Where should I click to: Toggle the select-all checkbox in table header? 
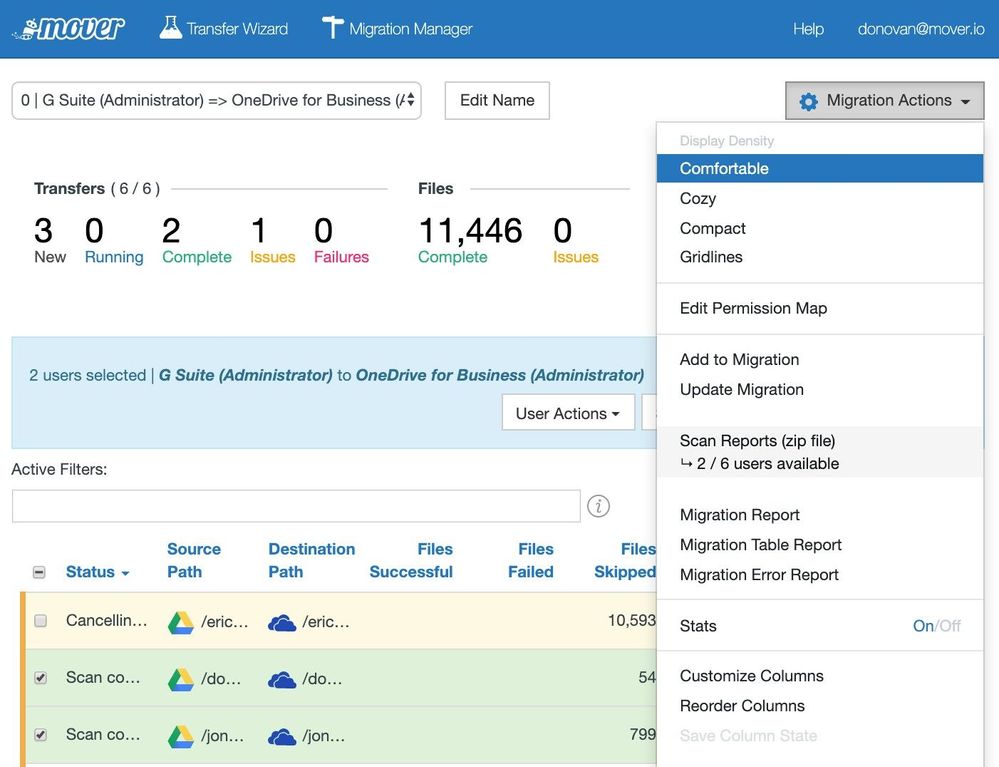click(x=40, y=573)
